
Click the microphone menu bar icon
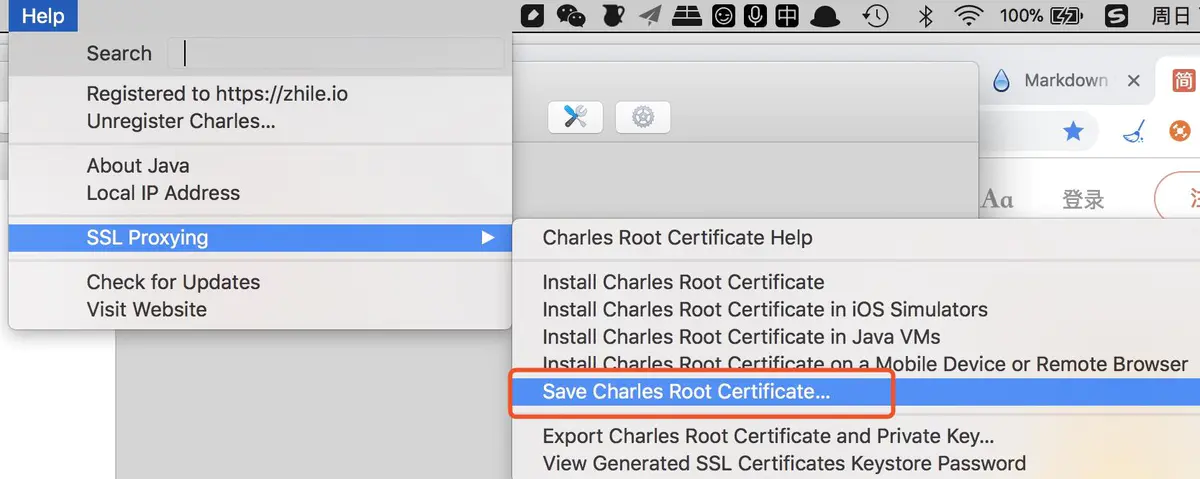click(x=755, y=16)
